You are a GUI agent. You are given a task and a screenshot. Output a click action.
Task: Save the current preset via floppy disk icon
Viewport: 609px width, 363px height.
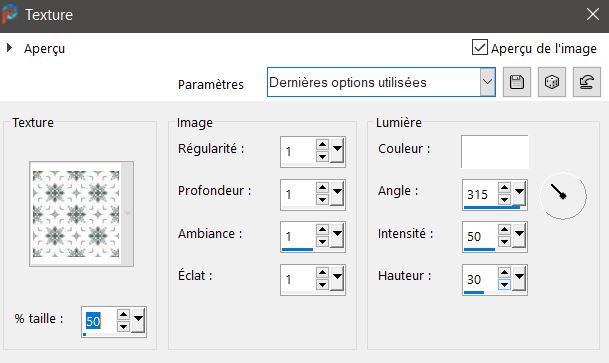click(517, 82)
